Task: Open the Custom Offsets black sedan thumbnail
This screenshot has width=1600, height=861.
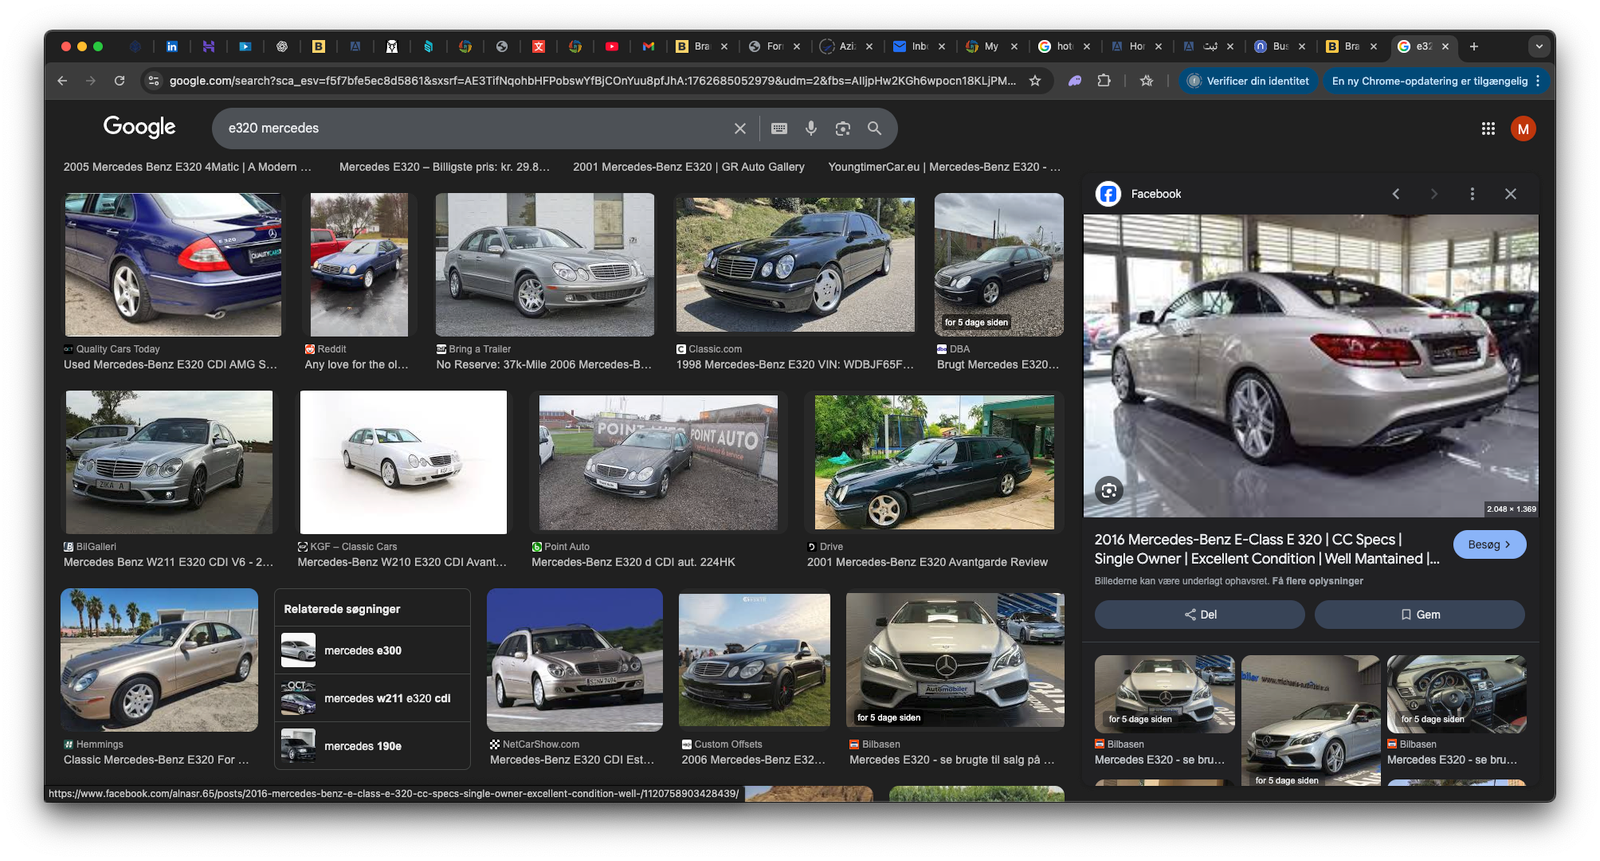Action: pos(754,660)
